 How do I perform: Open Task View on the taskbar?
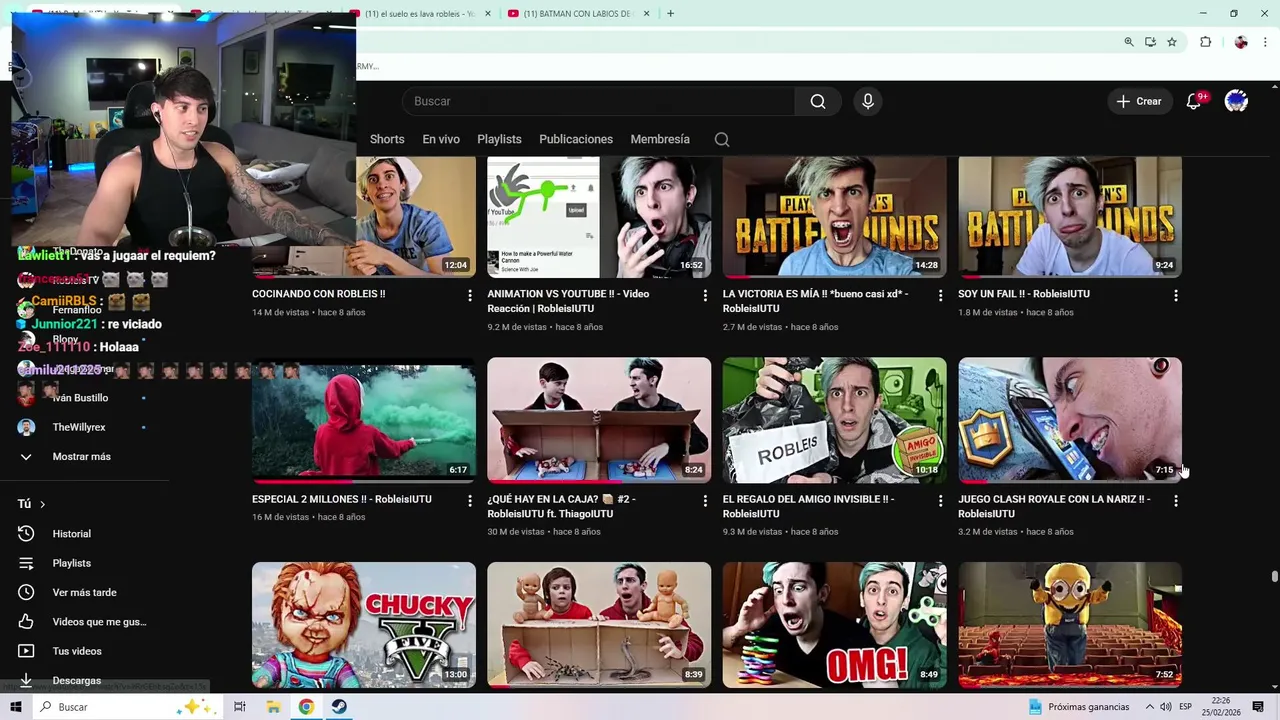click(240, 707)
